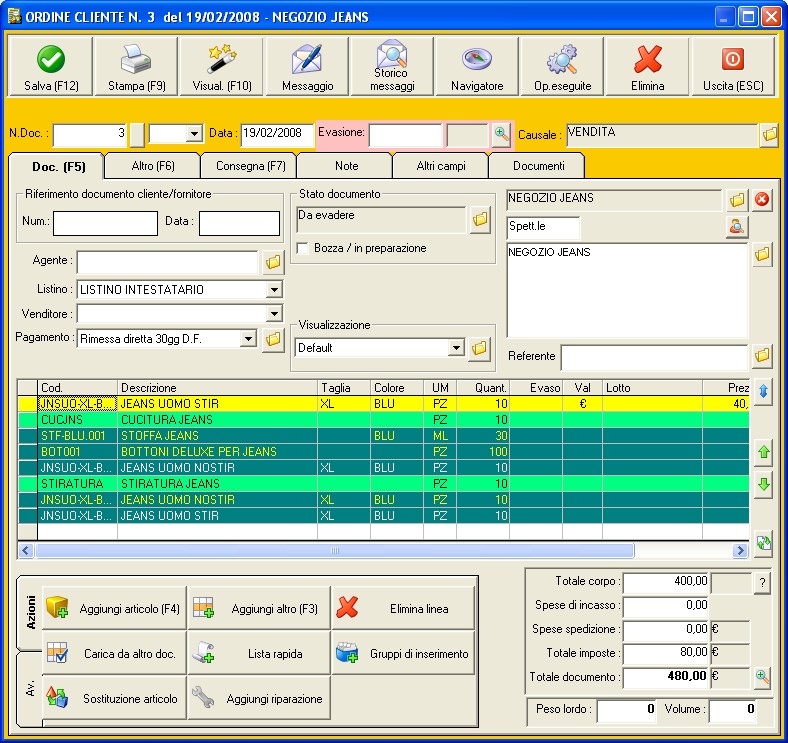
Task: Open the Pagamento dropdown list
Action: click(249, 340)
